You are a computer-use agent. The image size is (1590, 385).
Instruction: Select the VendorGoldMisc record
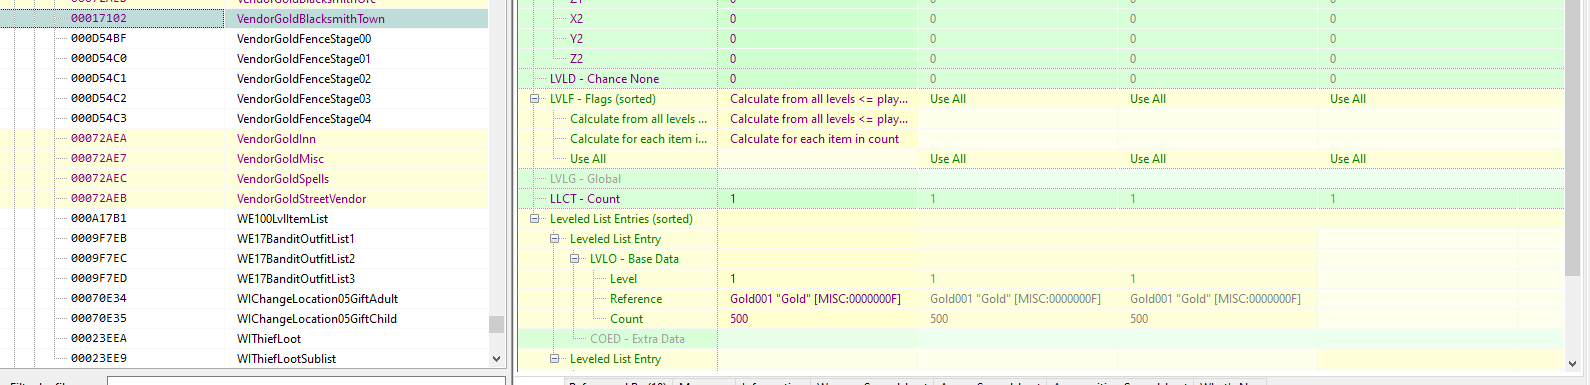[280, 159]
